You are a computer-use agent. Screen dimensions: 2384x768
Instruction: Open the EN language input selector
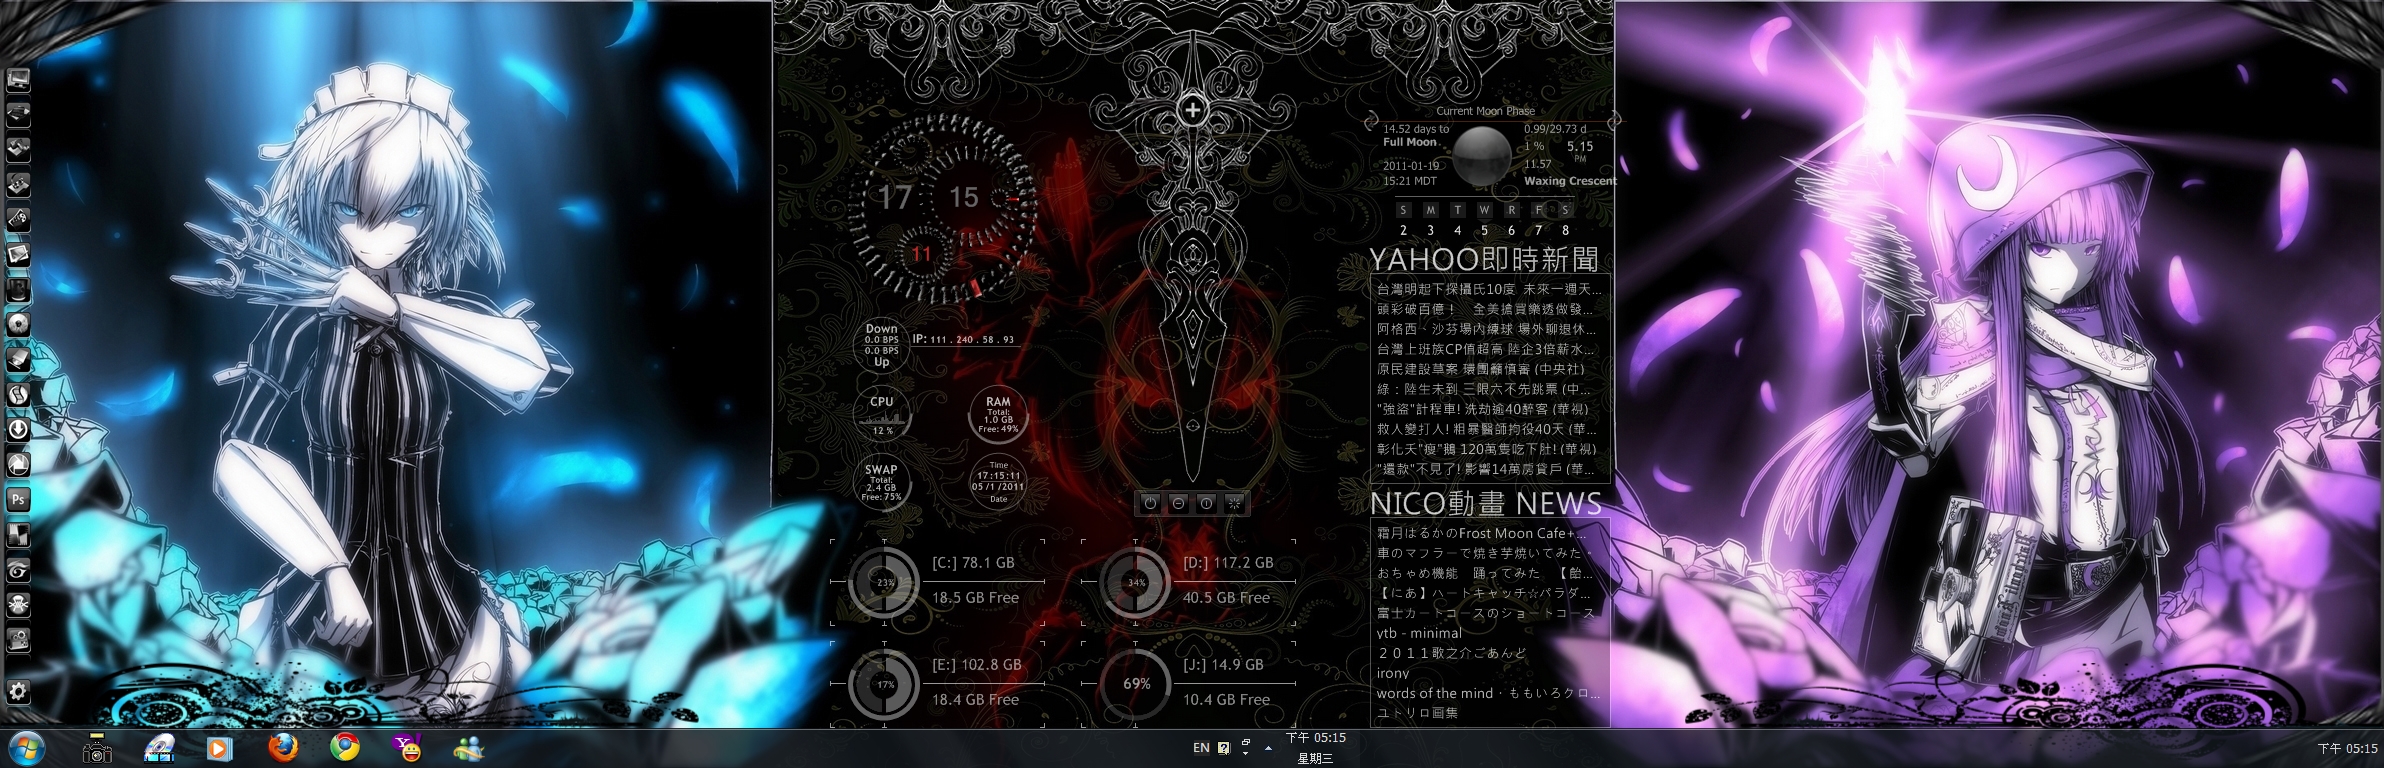(x=1201, y=748)
